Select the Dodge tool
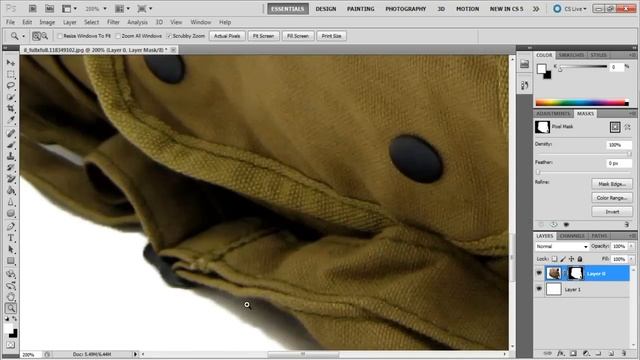Viewport: 640px width, 360px height. (11, 213)
